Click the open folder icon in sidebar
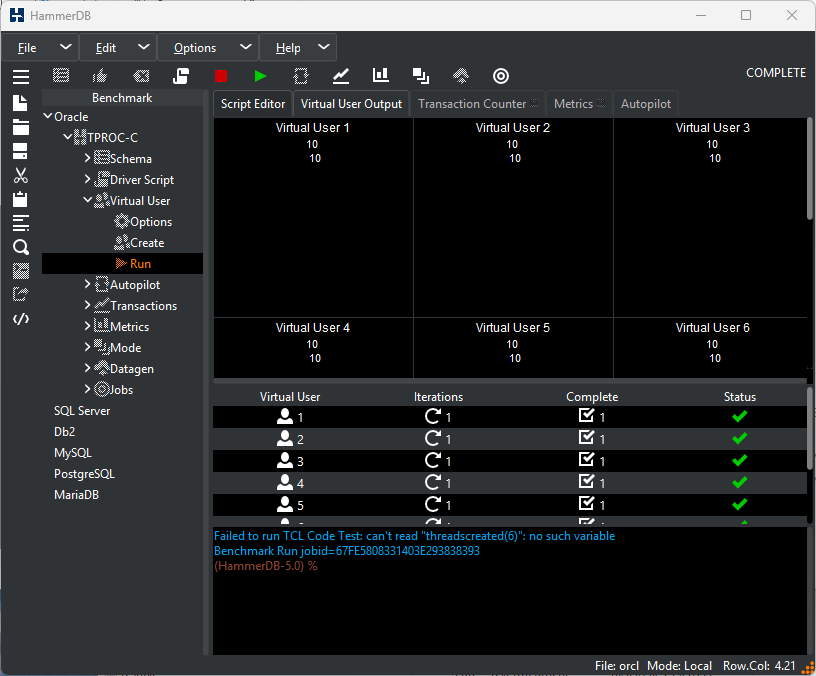Screen dimensions: 816x676 20,127
